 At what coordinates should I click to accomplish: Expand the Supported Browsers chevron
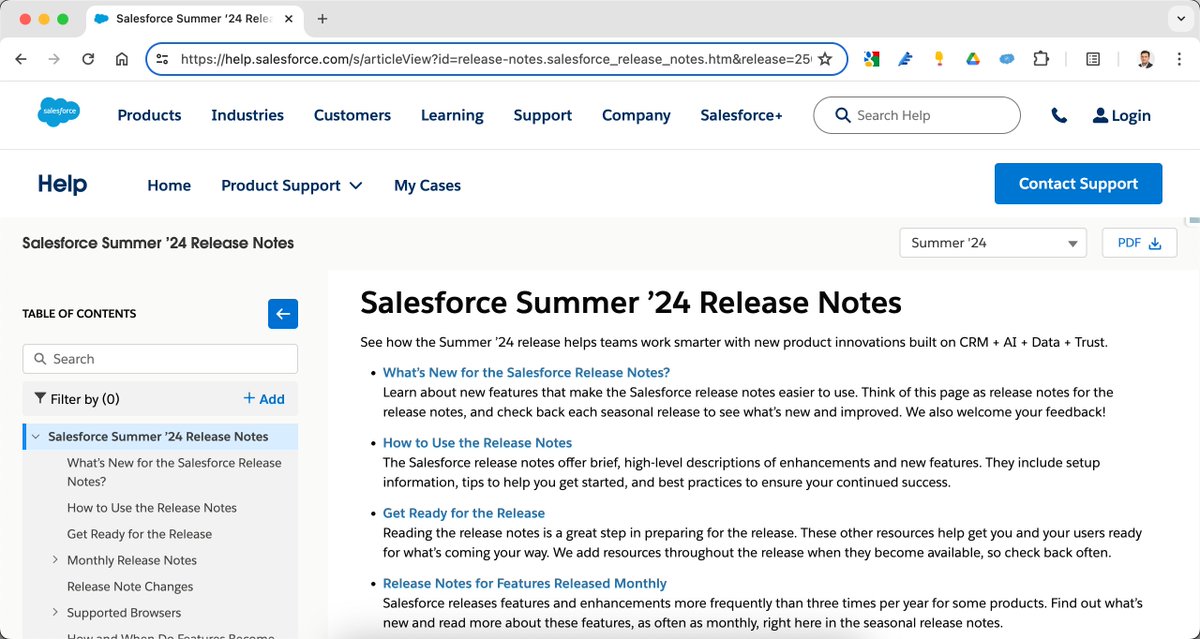[x=55, y=612]
